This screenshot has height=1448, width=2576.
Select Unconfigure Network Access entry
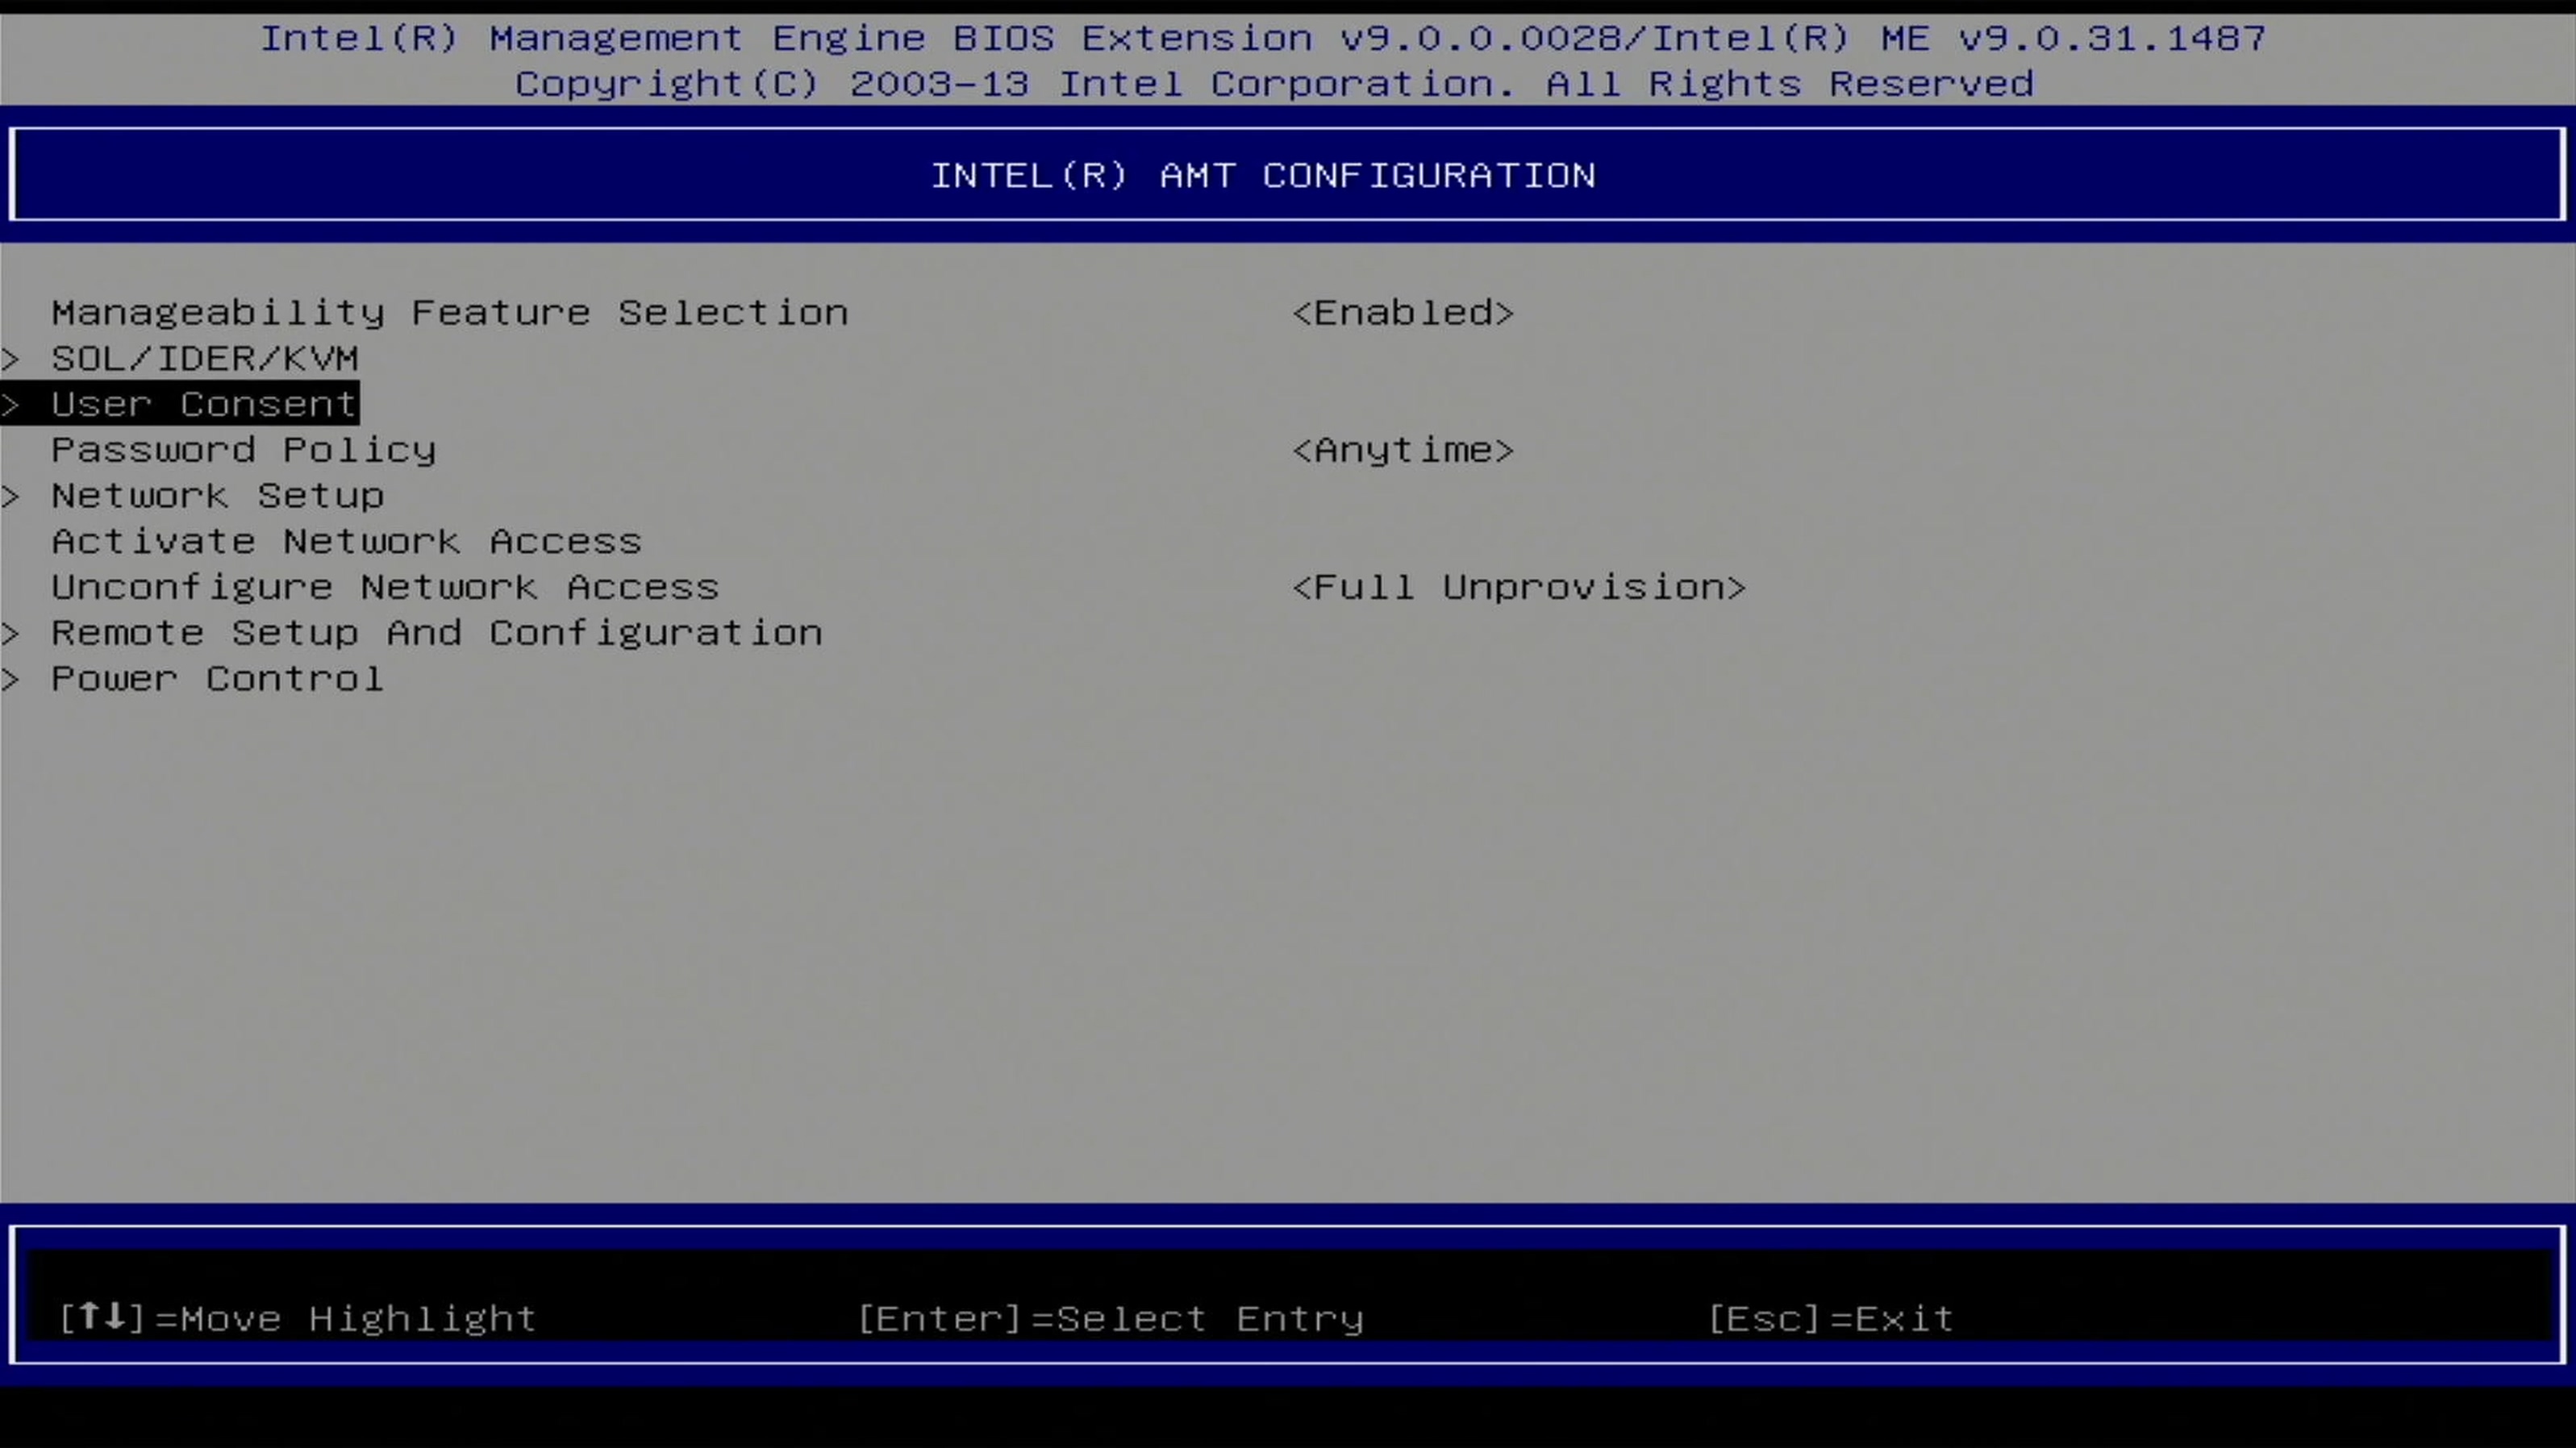coord(385,587)
